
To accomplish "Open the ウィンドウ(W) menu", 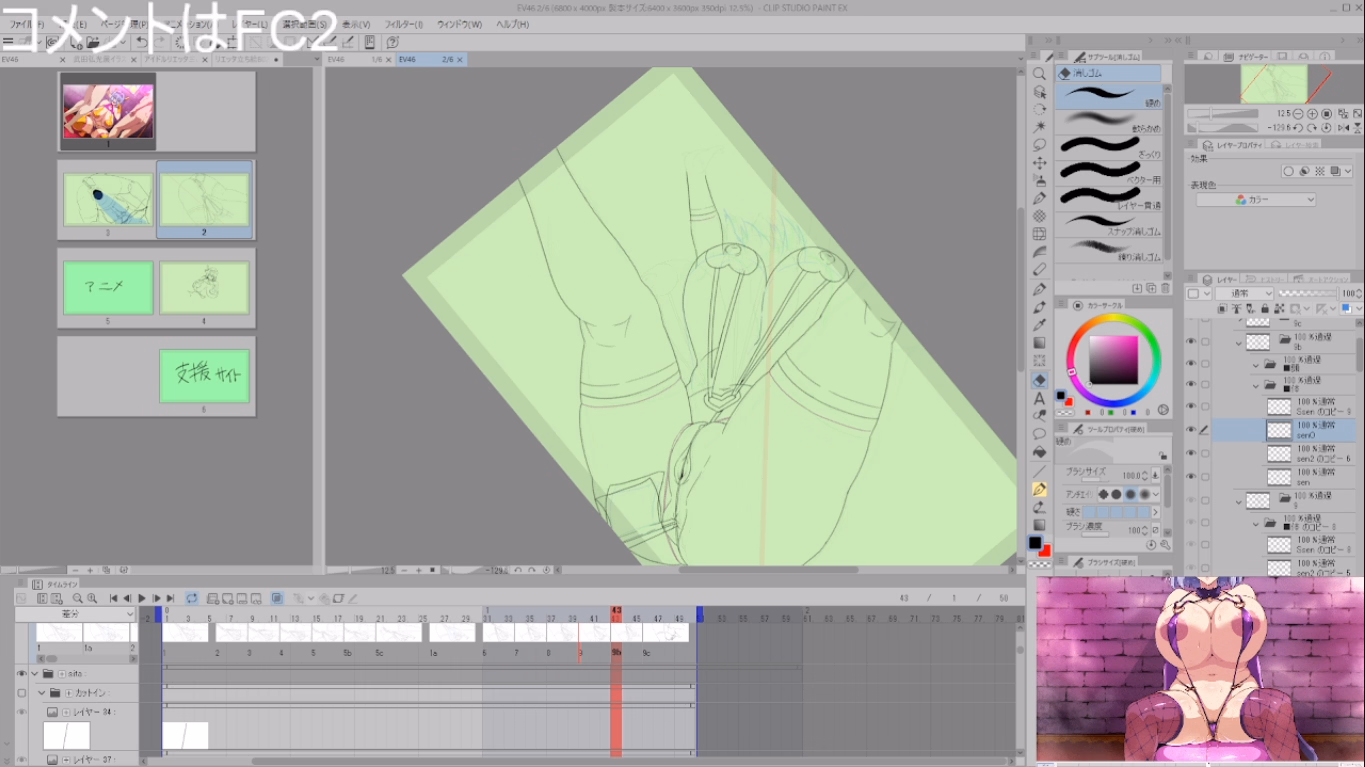I will click(x=458, y=24).
